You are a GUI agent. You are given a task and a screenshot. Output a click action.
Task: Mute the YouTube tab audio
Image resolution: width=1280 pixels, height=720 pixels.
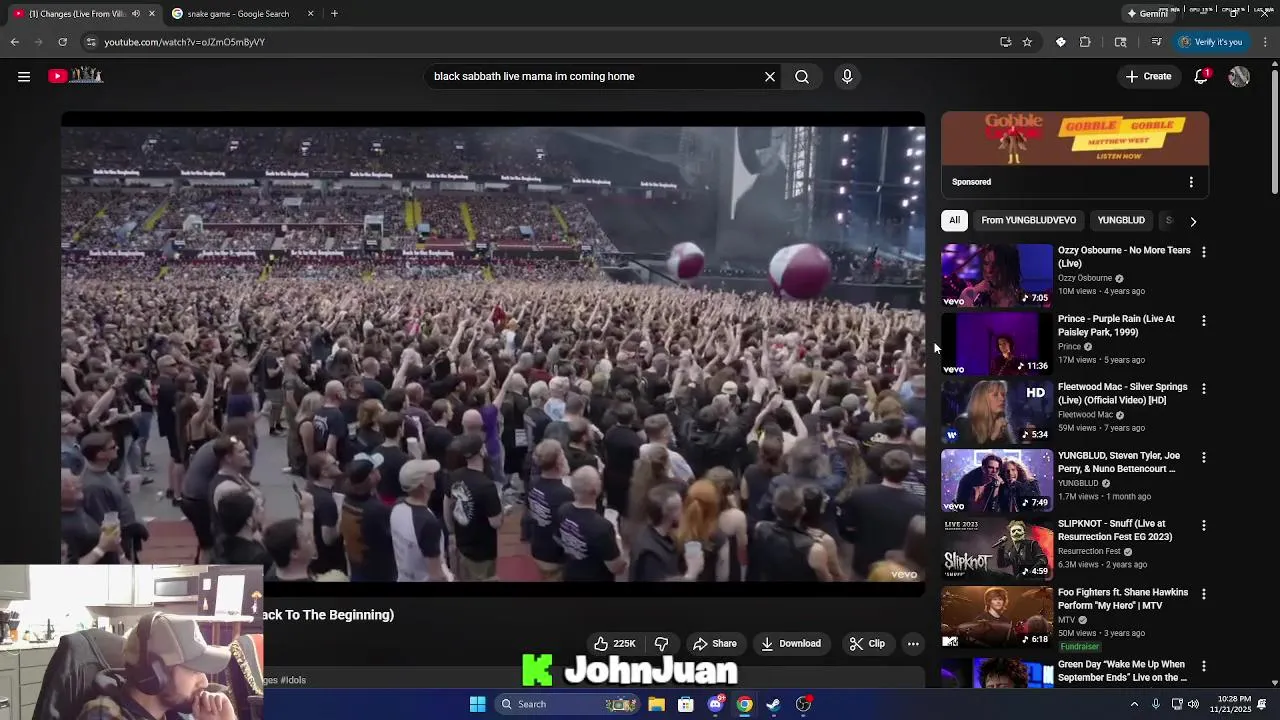pos(136,14)
